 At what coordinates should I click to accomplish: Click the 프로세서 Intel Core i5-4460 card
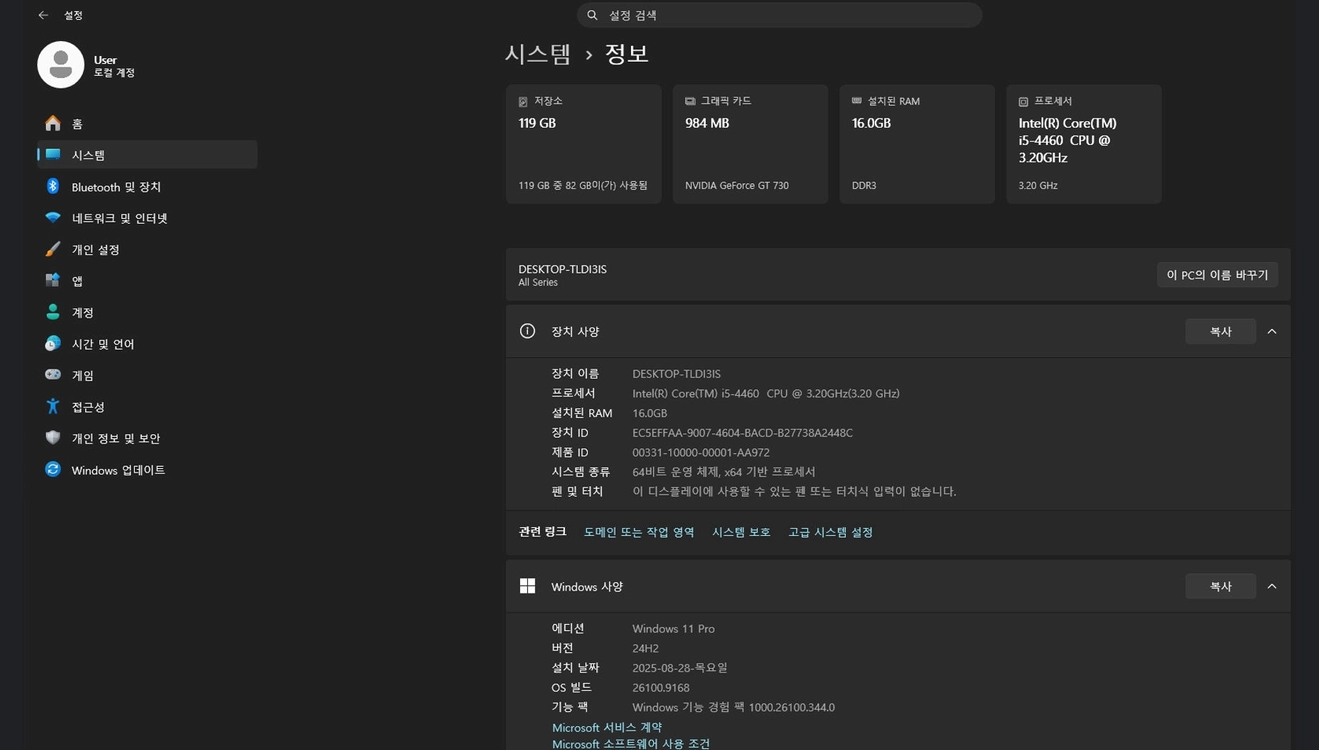(1084, 144)
